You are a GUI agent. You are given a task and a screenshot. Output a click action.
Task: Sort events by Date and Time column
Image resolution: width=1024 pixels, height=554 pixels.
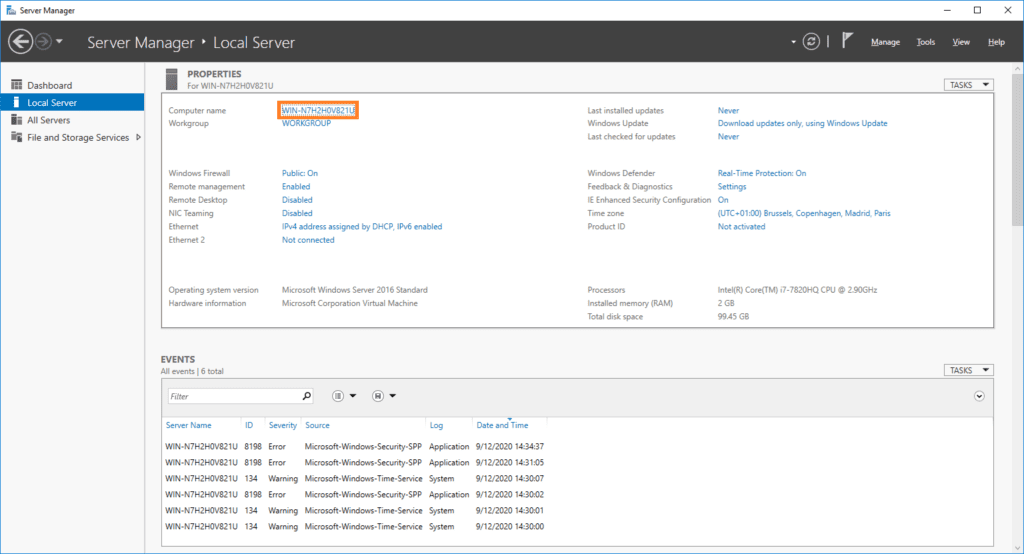502,425
